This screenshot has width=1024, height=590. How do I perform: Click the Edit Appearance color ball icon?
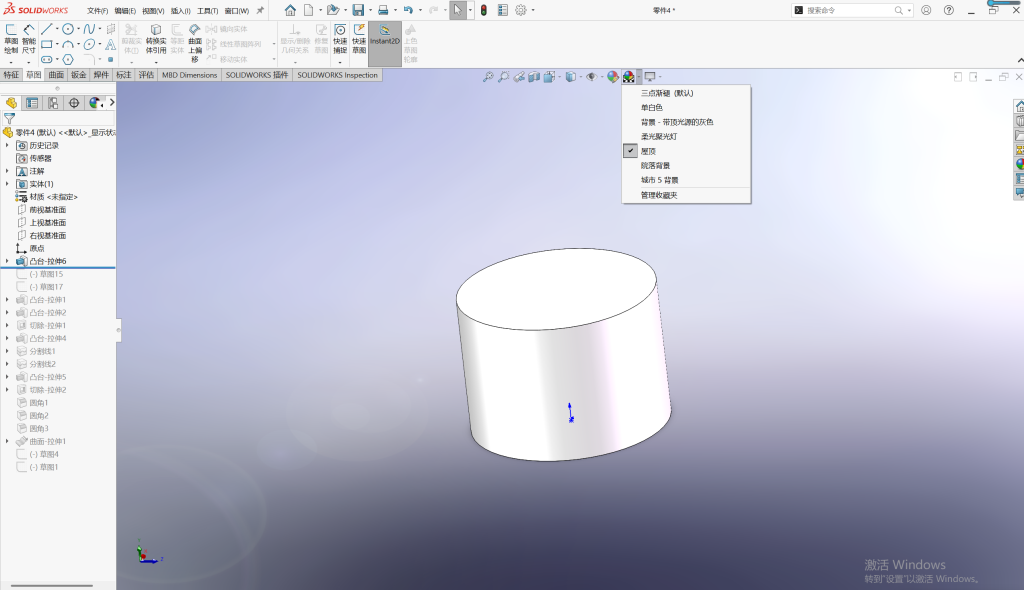[613, 76]
